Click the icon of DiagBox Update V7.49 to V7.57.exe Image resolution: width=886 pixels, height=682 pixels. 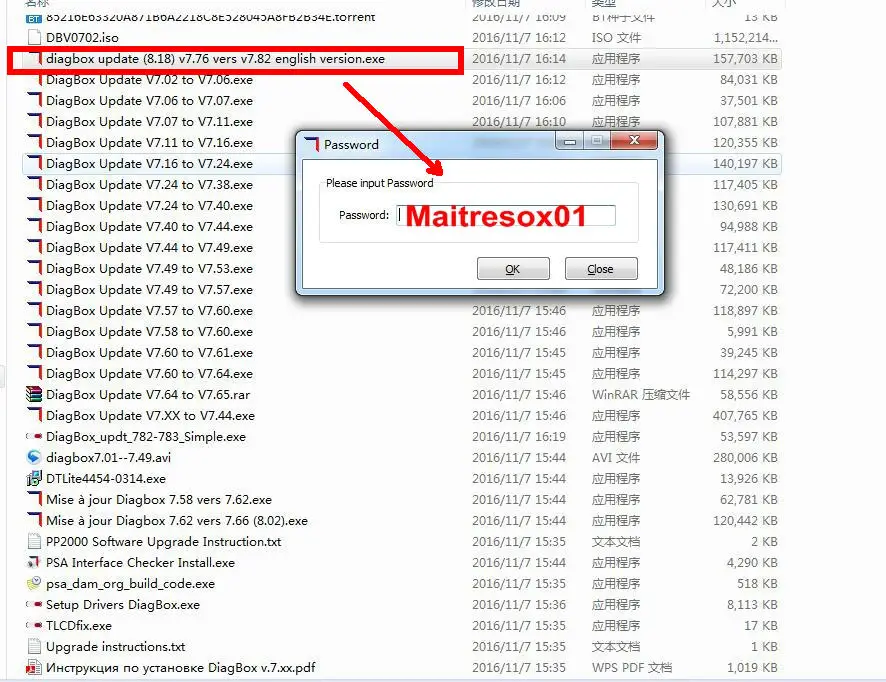tap(34, 289)
